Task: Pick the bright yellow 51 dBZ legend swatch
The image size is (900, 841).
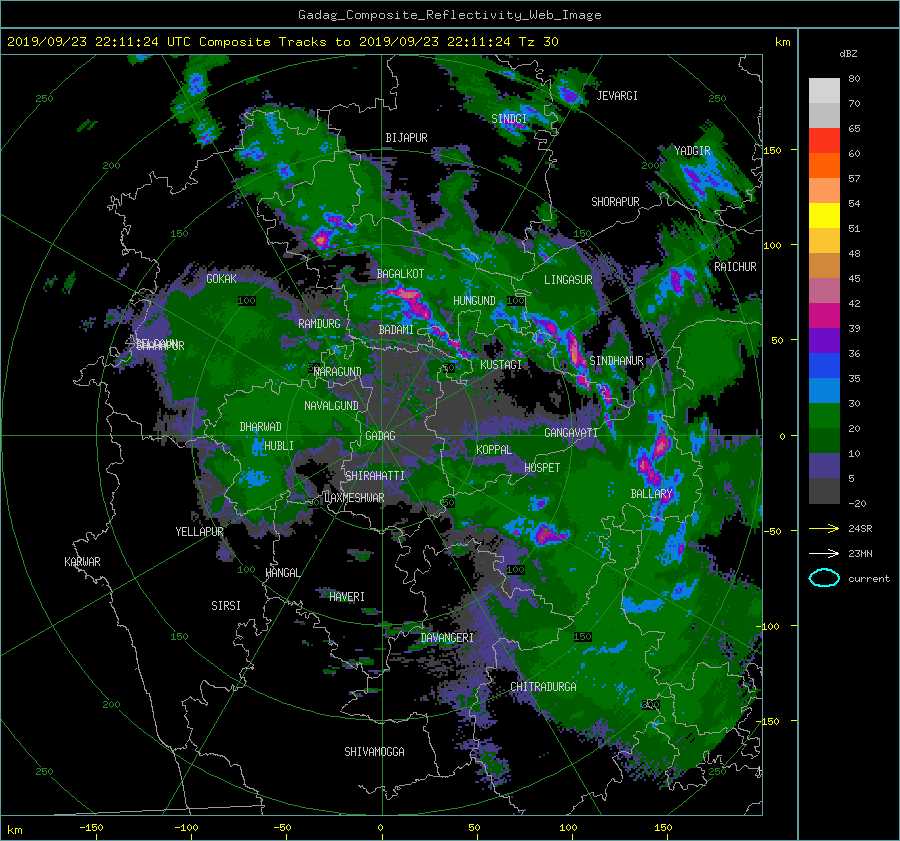Action: [x=824, y=216]
